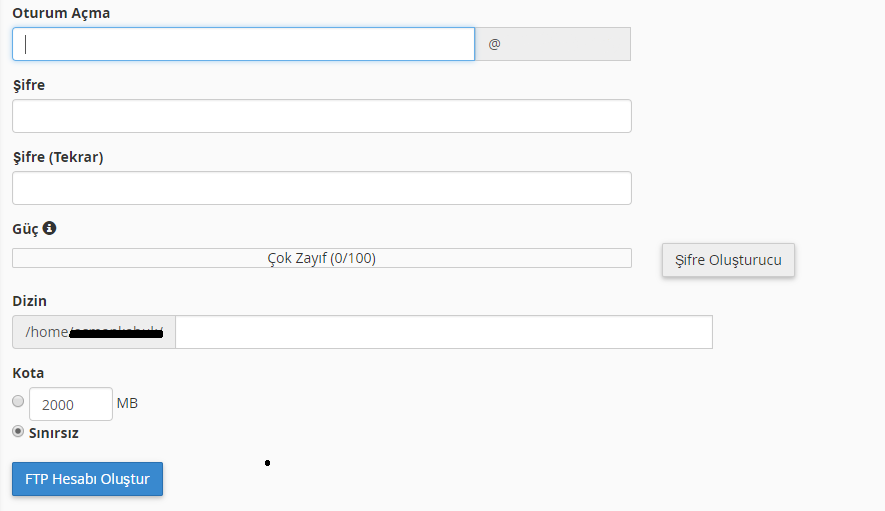Click the /home/ path prefix box
This screenshot has height=511, width=885.
tap(94, 332)
